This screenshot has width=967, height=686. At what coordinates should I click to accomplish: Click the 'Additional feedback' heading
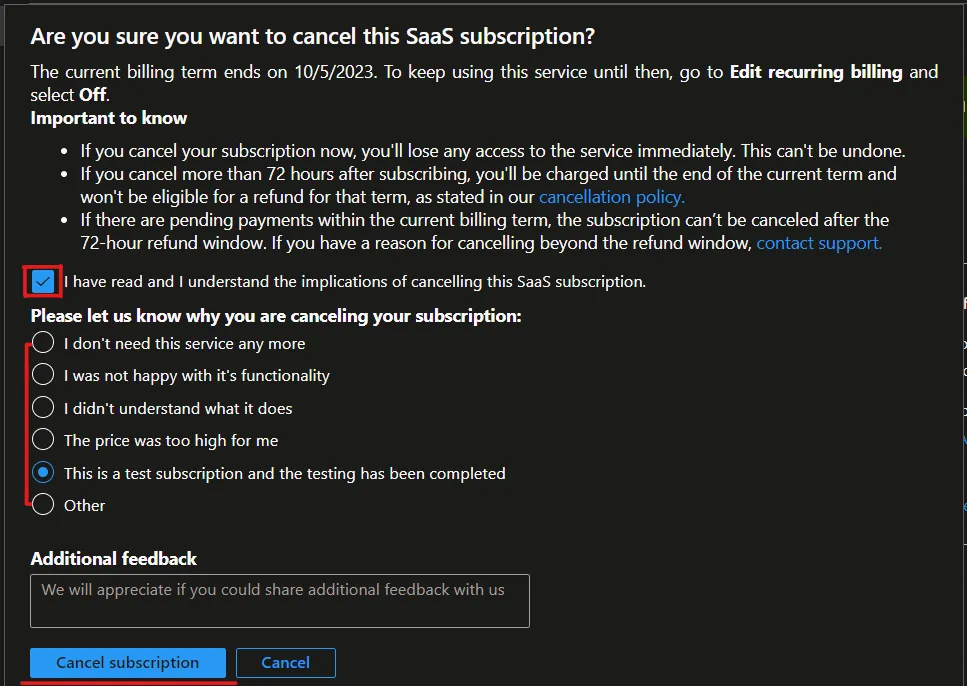point(113,559)
